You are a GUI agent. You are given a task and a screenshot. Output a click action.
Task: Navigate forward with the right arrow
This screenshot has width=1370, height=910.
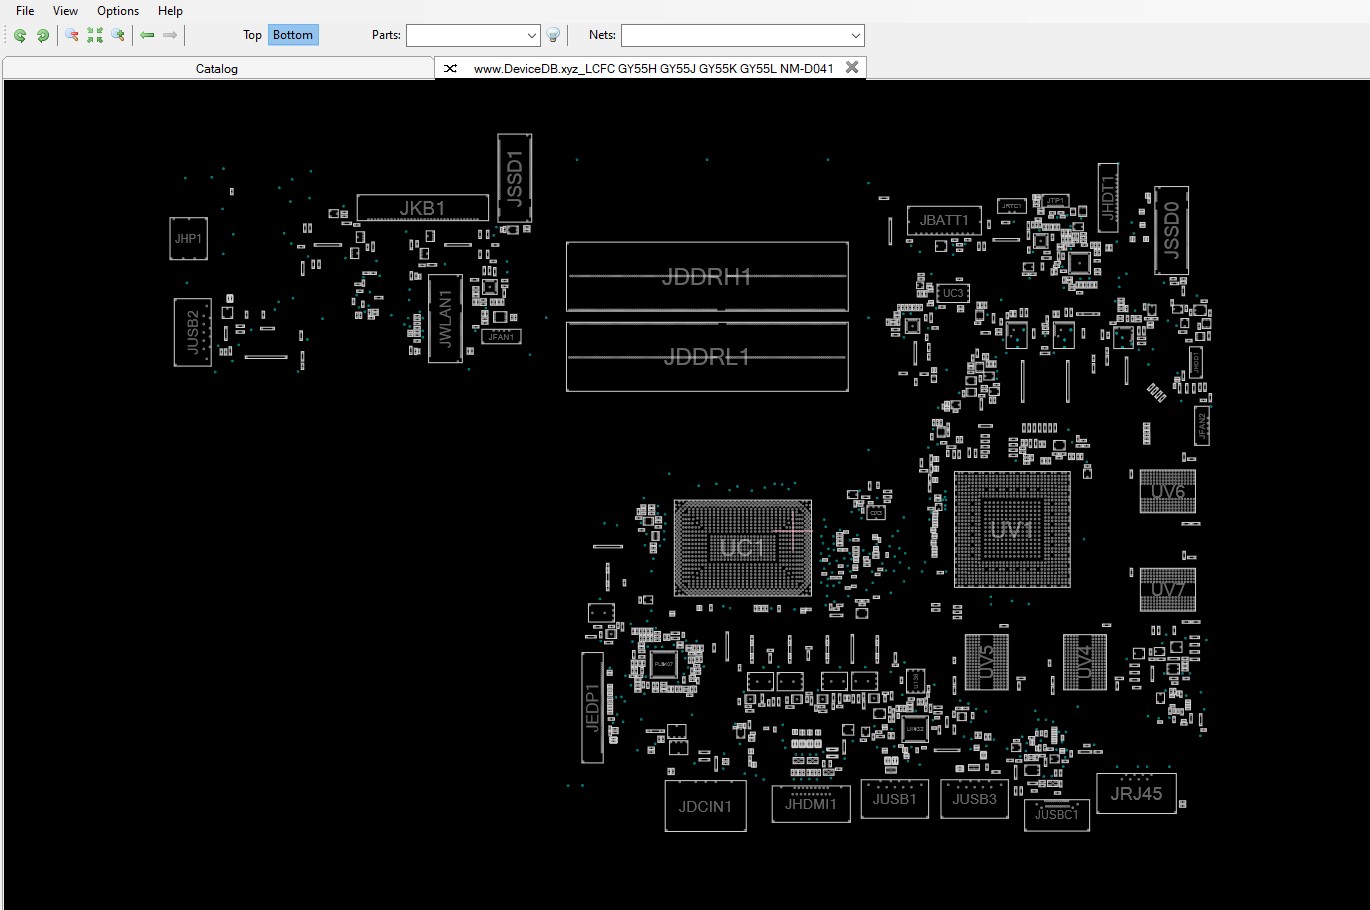[170, 35]
